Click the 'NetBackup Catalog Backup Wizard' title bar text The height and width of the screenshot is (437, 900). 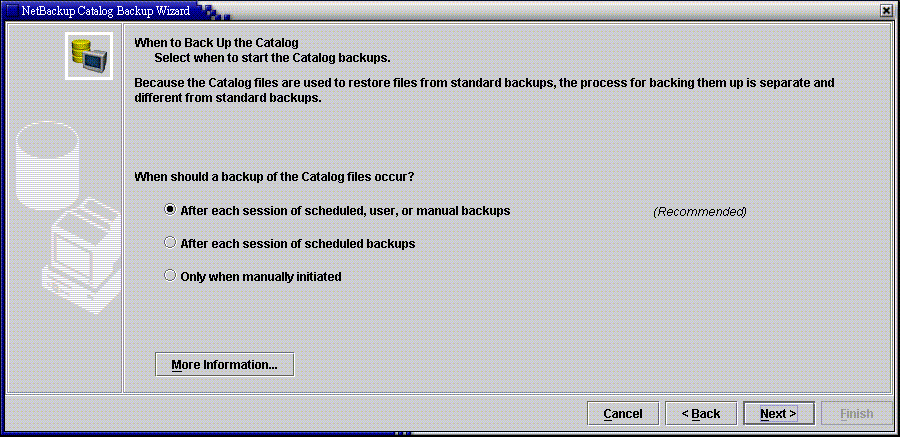[106, 10]
